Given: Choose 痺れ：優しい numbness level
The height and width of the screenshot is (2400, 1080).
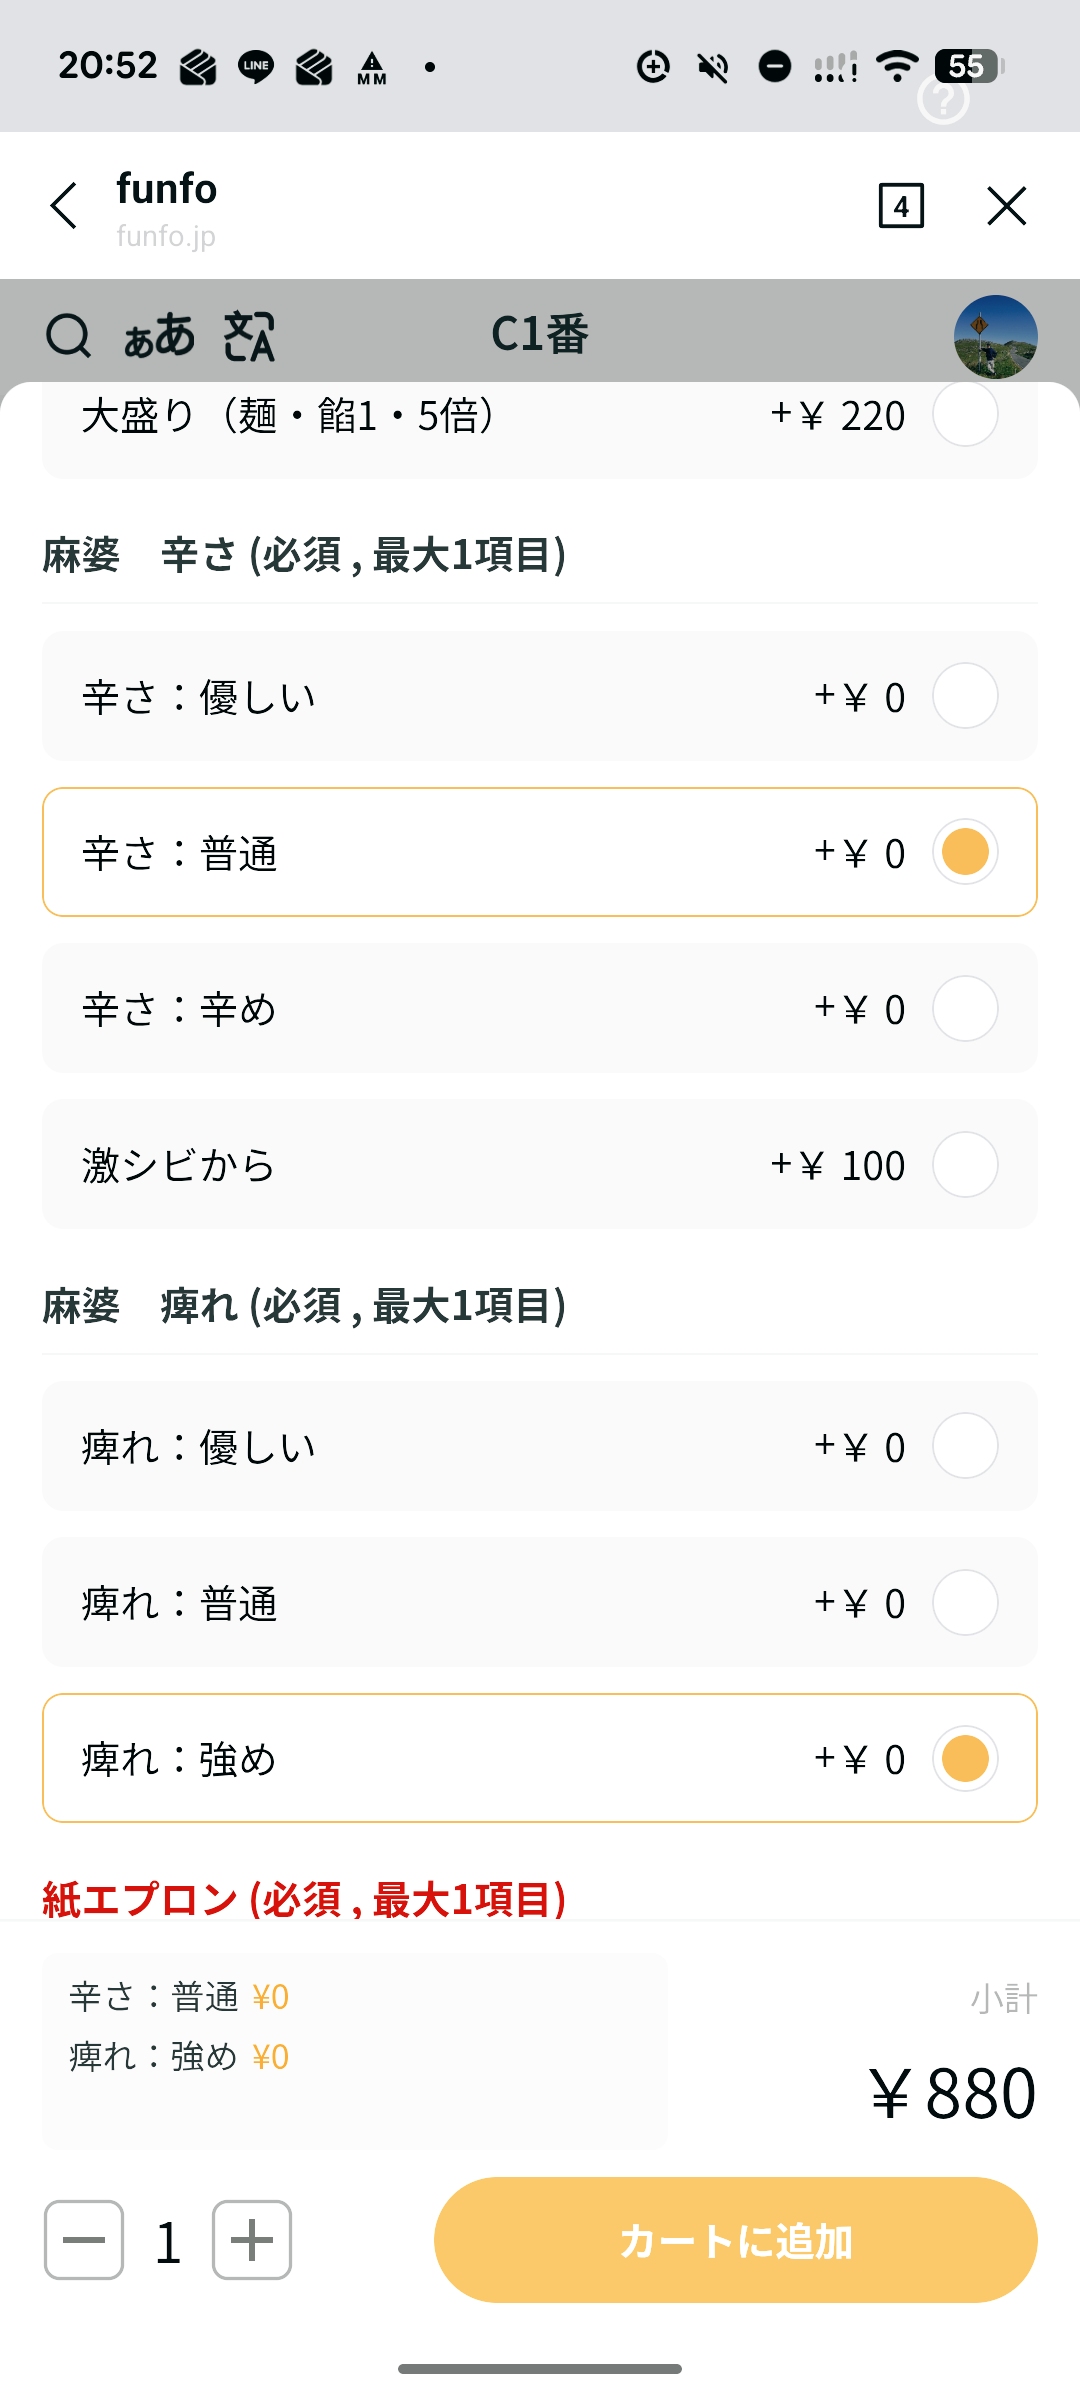Looking at the screenshot, I should [964, 1446].
